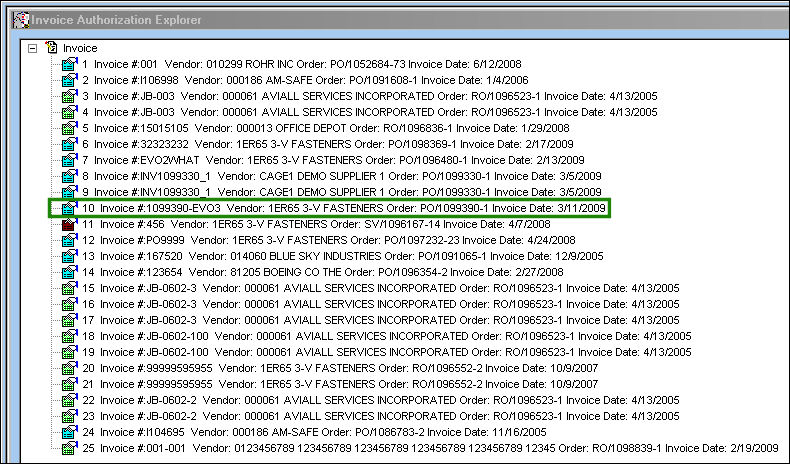Click the Invoice root document icon

[51, 48]
